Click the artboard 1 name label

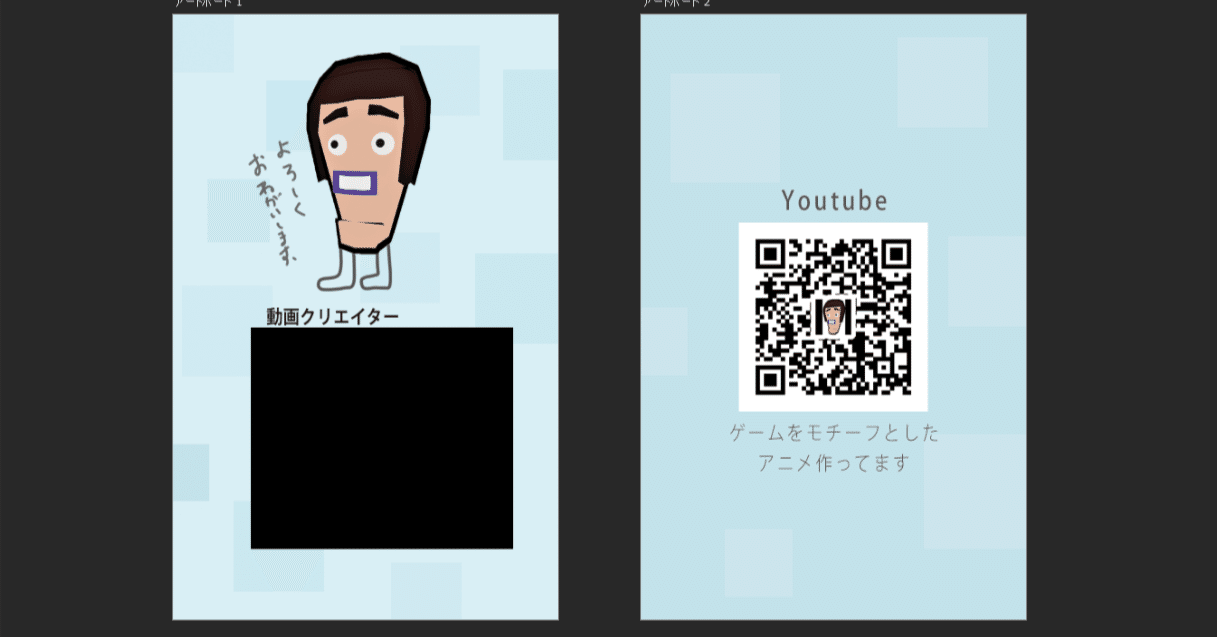[x=208, y=4]
